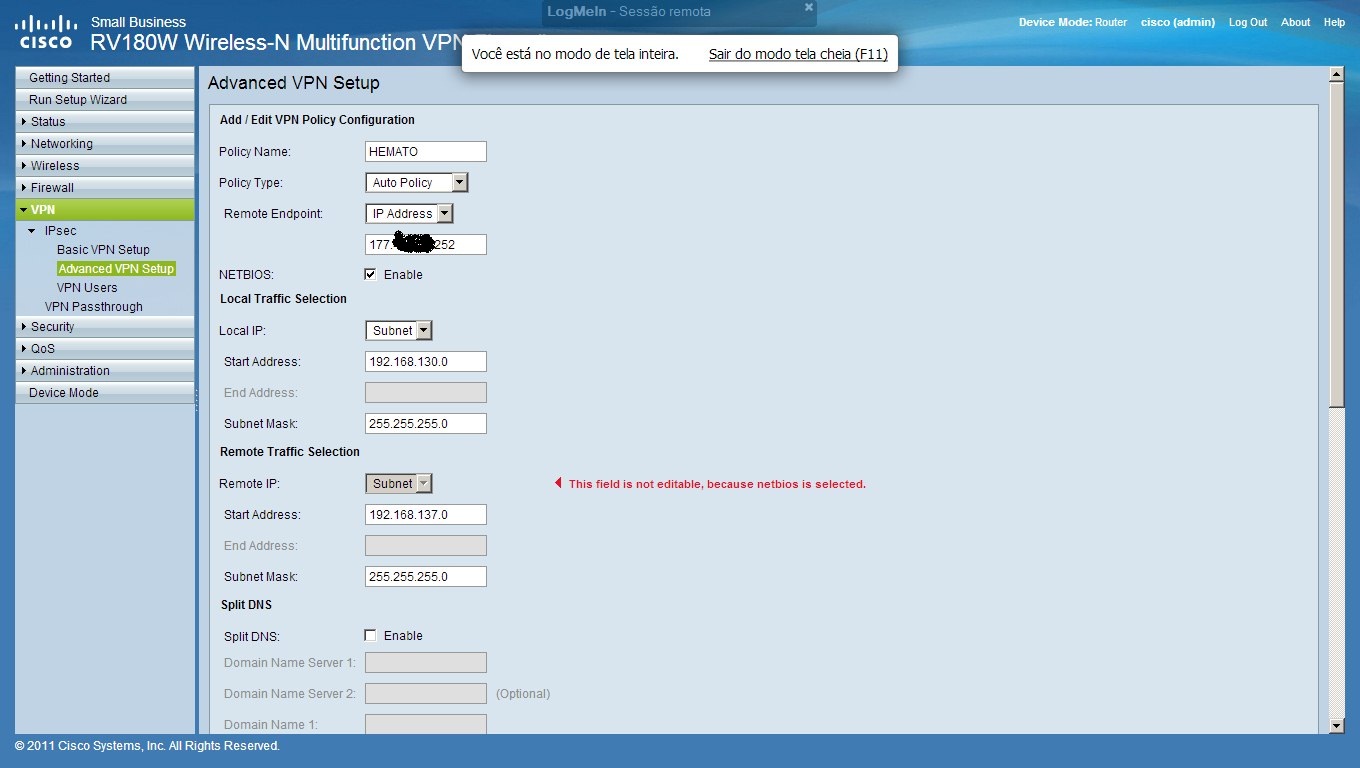Click the remote End Address disabled field

(x=426, y=546)
